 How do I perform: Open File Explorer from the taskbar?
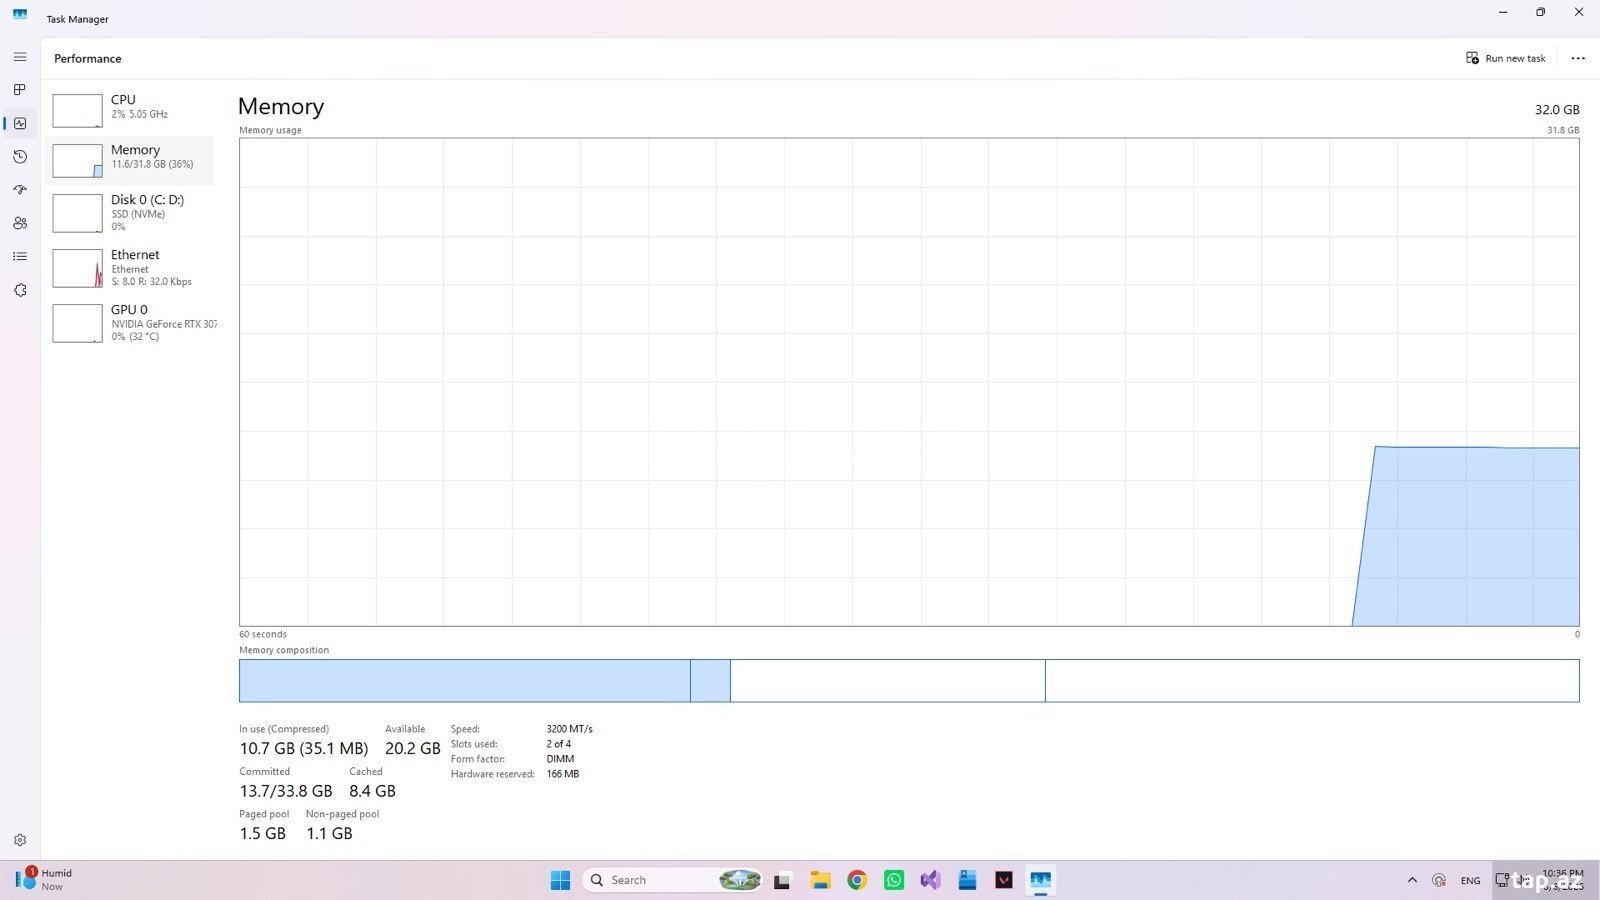pyautogui.click(x=820, y=880)
